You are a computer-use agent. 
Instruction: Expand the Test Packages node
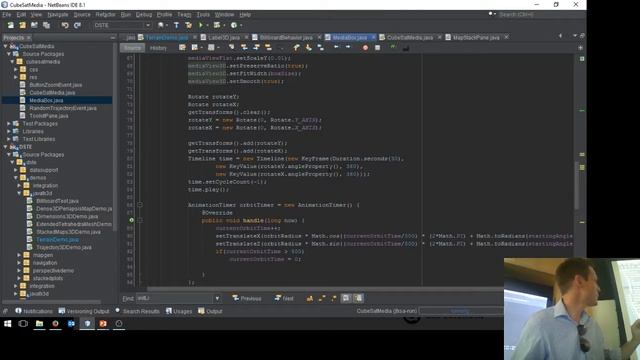[9, 123]
